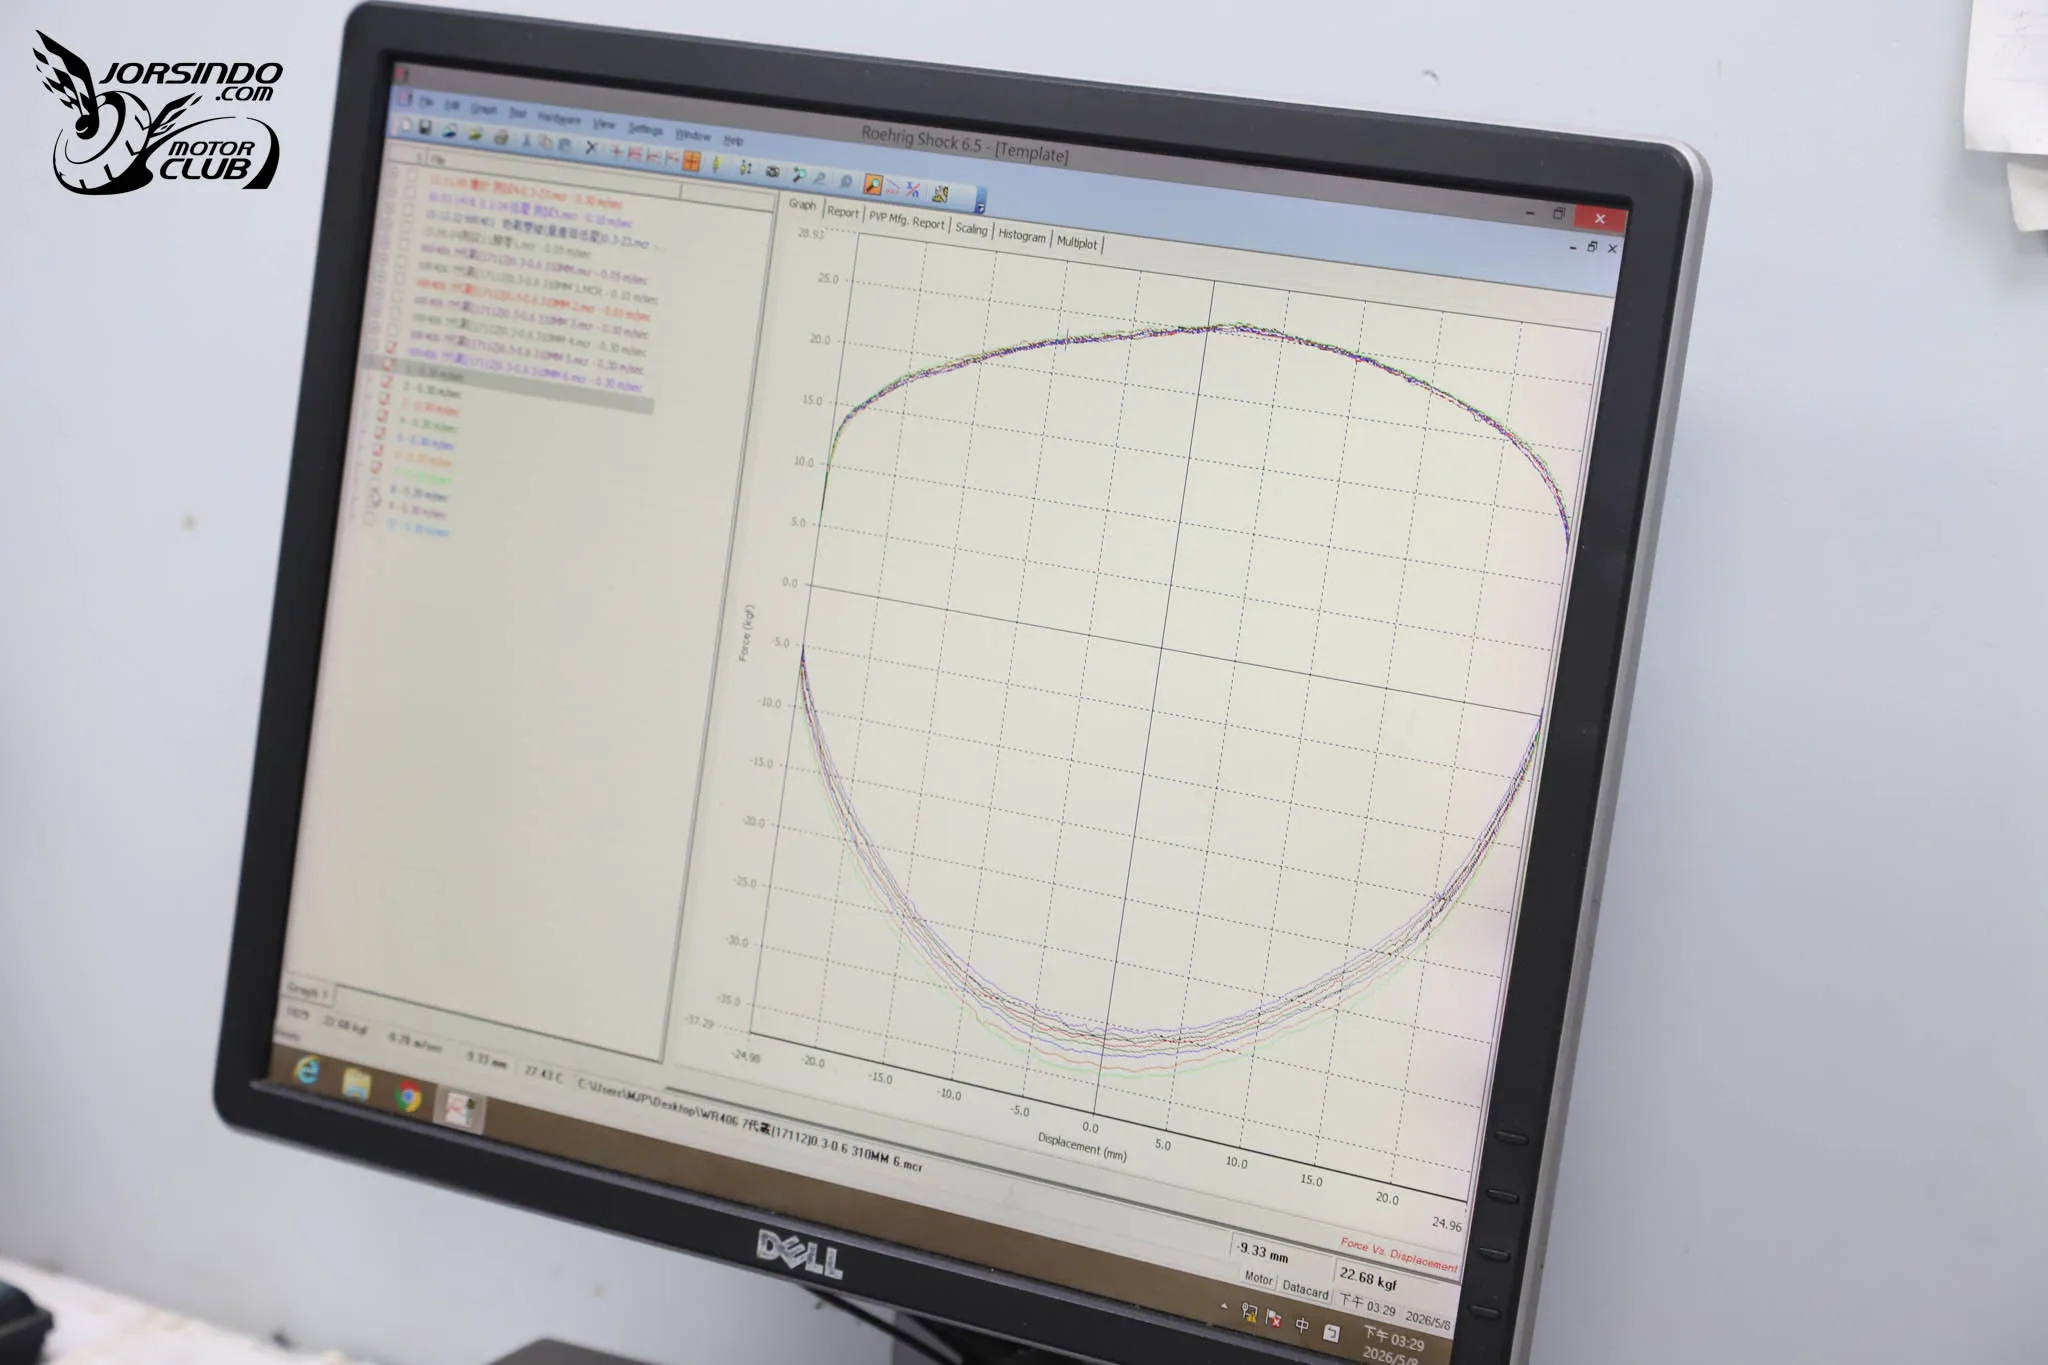Toggle checkbox for 5.mcr - 0.30 m/sec row
This screenshot has width=2048, height=1365.
(391, 331)
